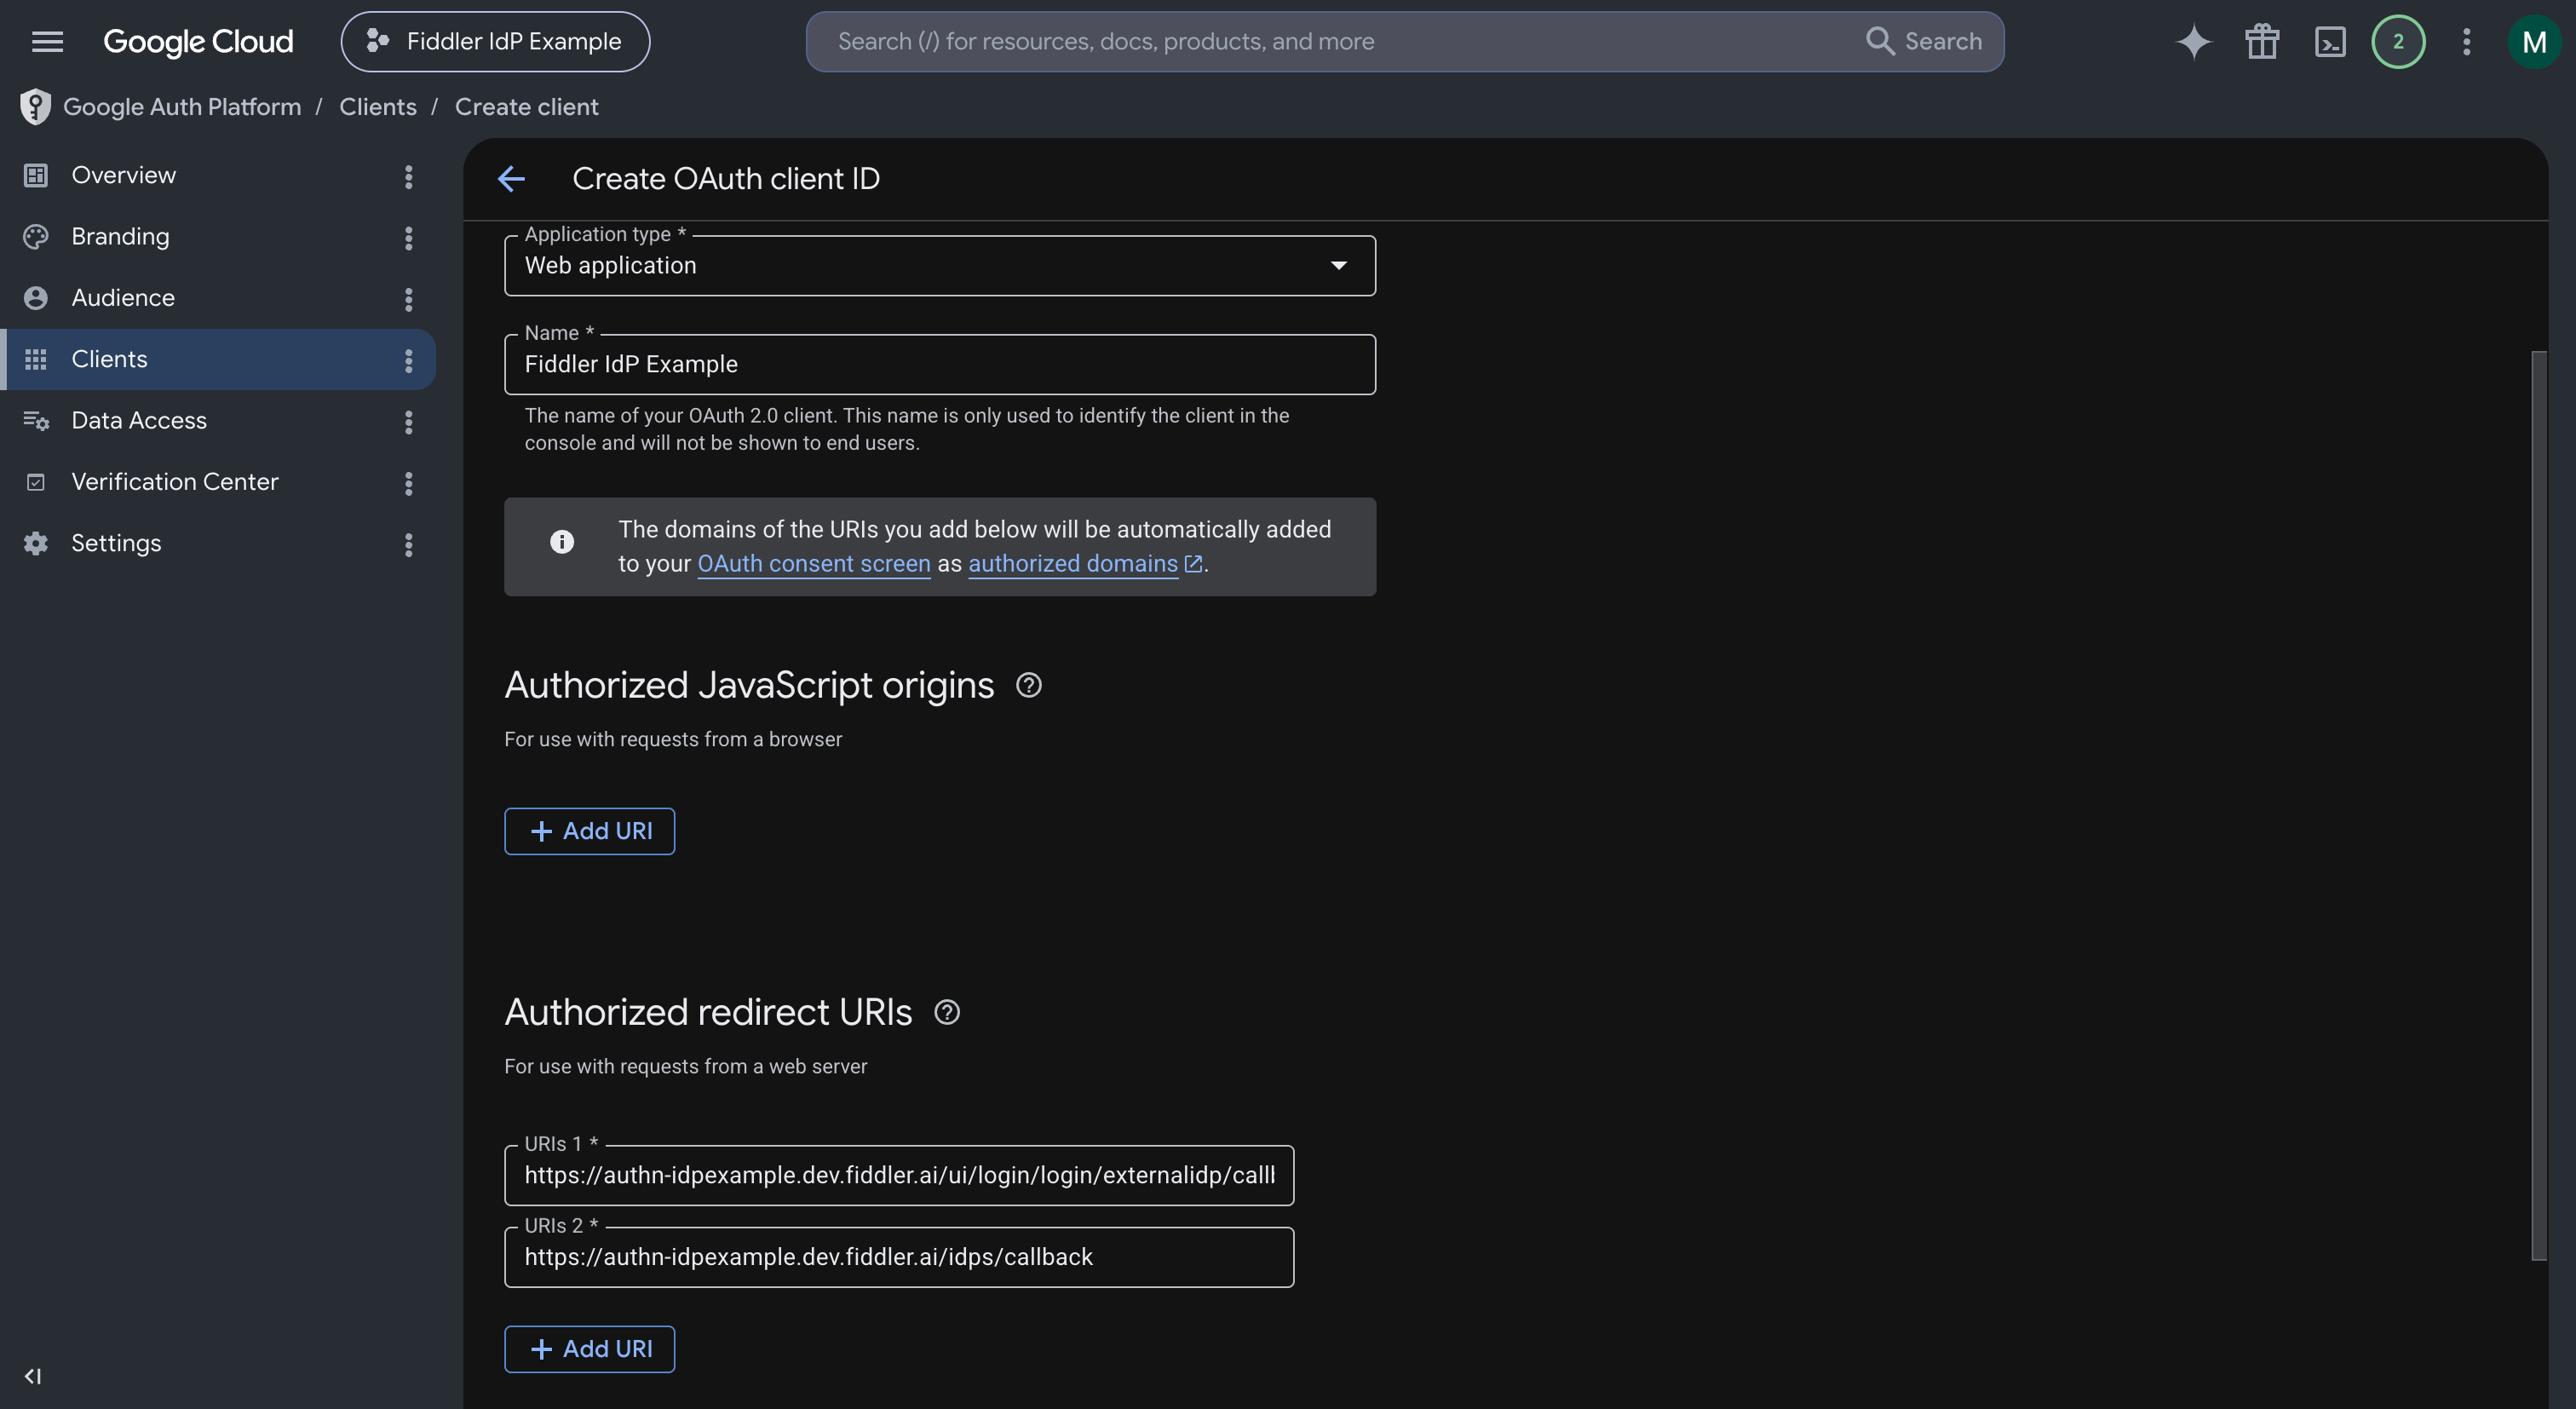Open the OAuth consent screen link
The height and width of the screenshot is (1409, 2576).
point(813,564)
